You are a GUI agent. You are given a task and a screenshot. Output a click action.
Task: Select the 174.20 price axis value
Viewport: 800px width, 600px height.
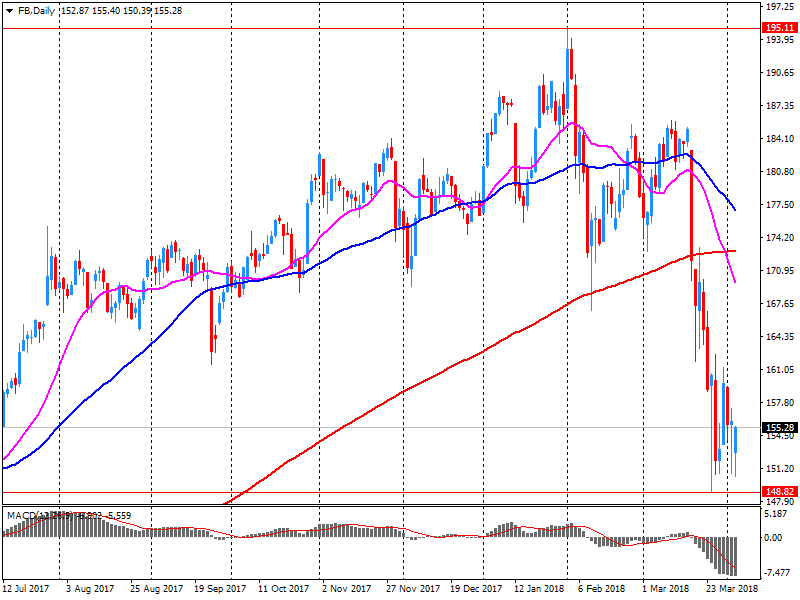point(780,237)
